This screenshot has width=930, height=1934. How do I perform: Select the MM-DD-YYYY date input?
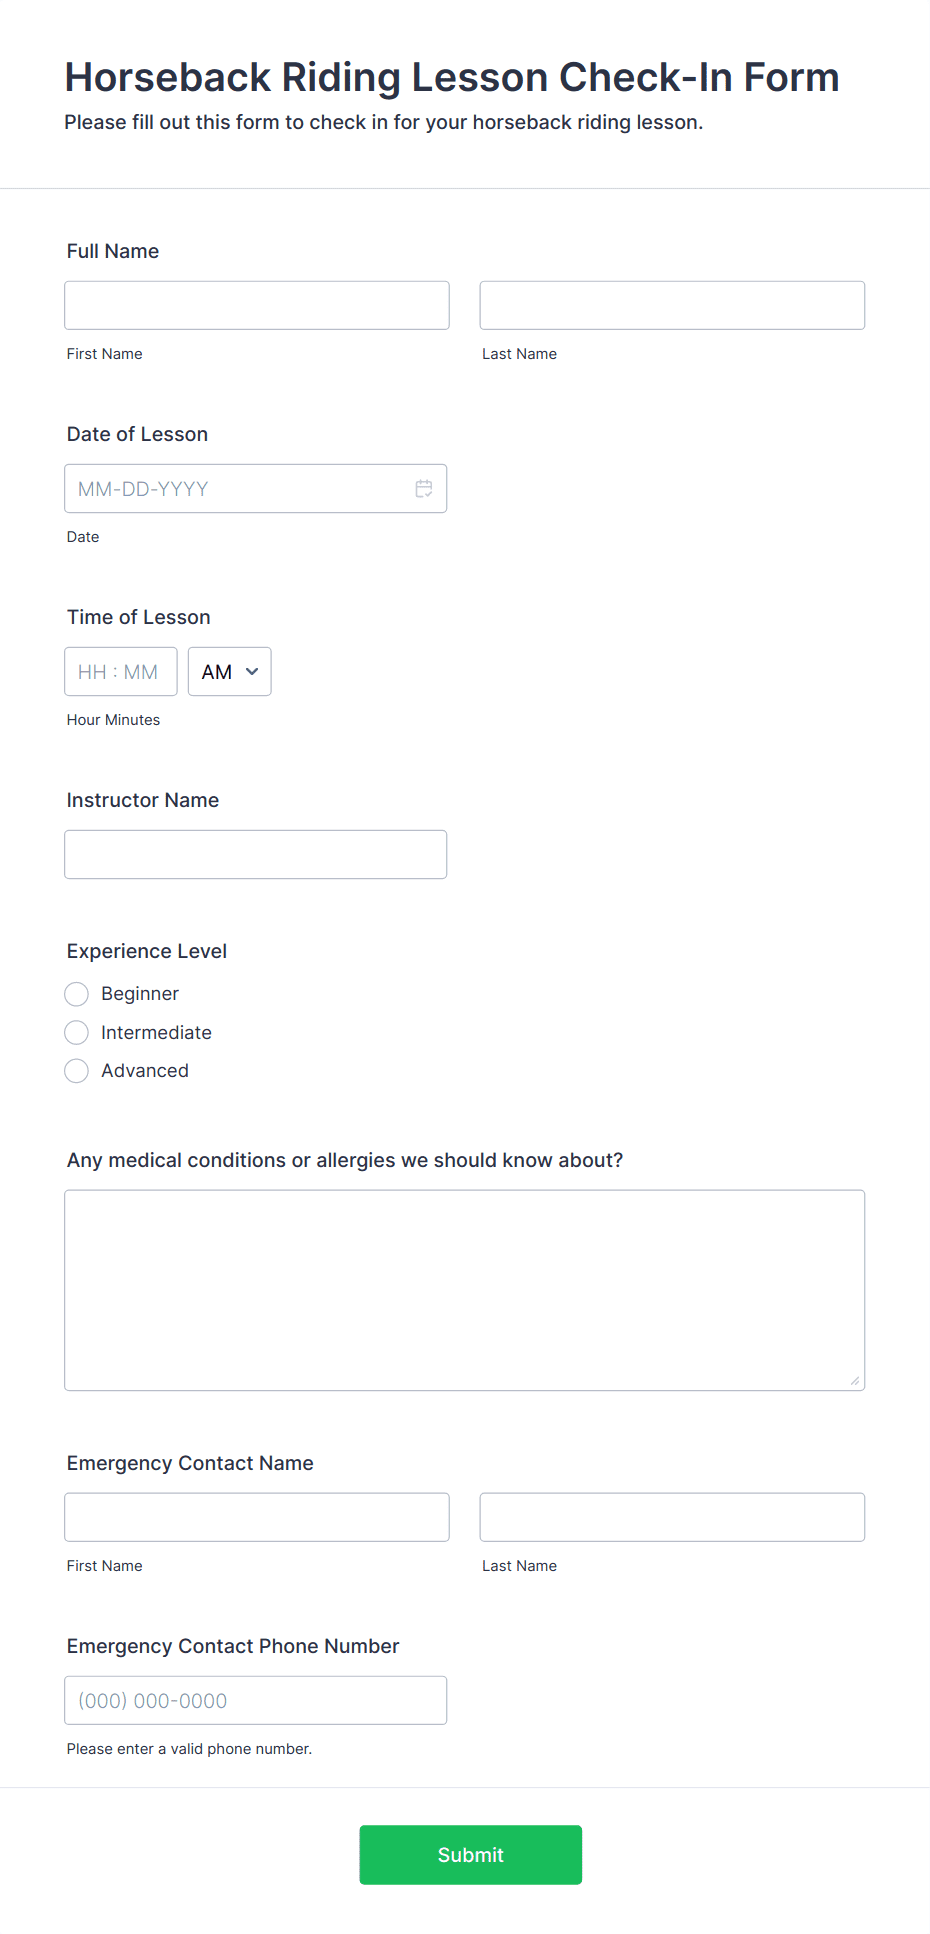256,489
